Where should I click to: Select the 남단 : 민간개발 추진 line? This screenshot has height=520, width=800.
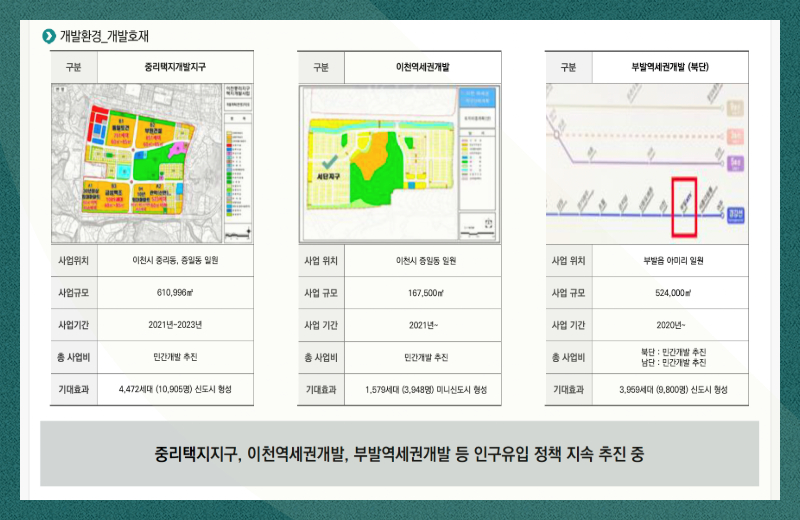pyautogui.click(x=673, y=362)
